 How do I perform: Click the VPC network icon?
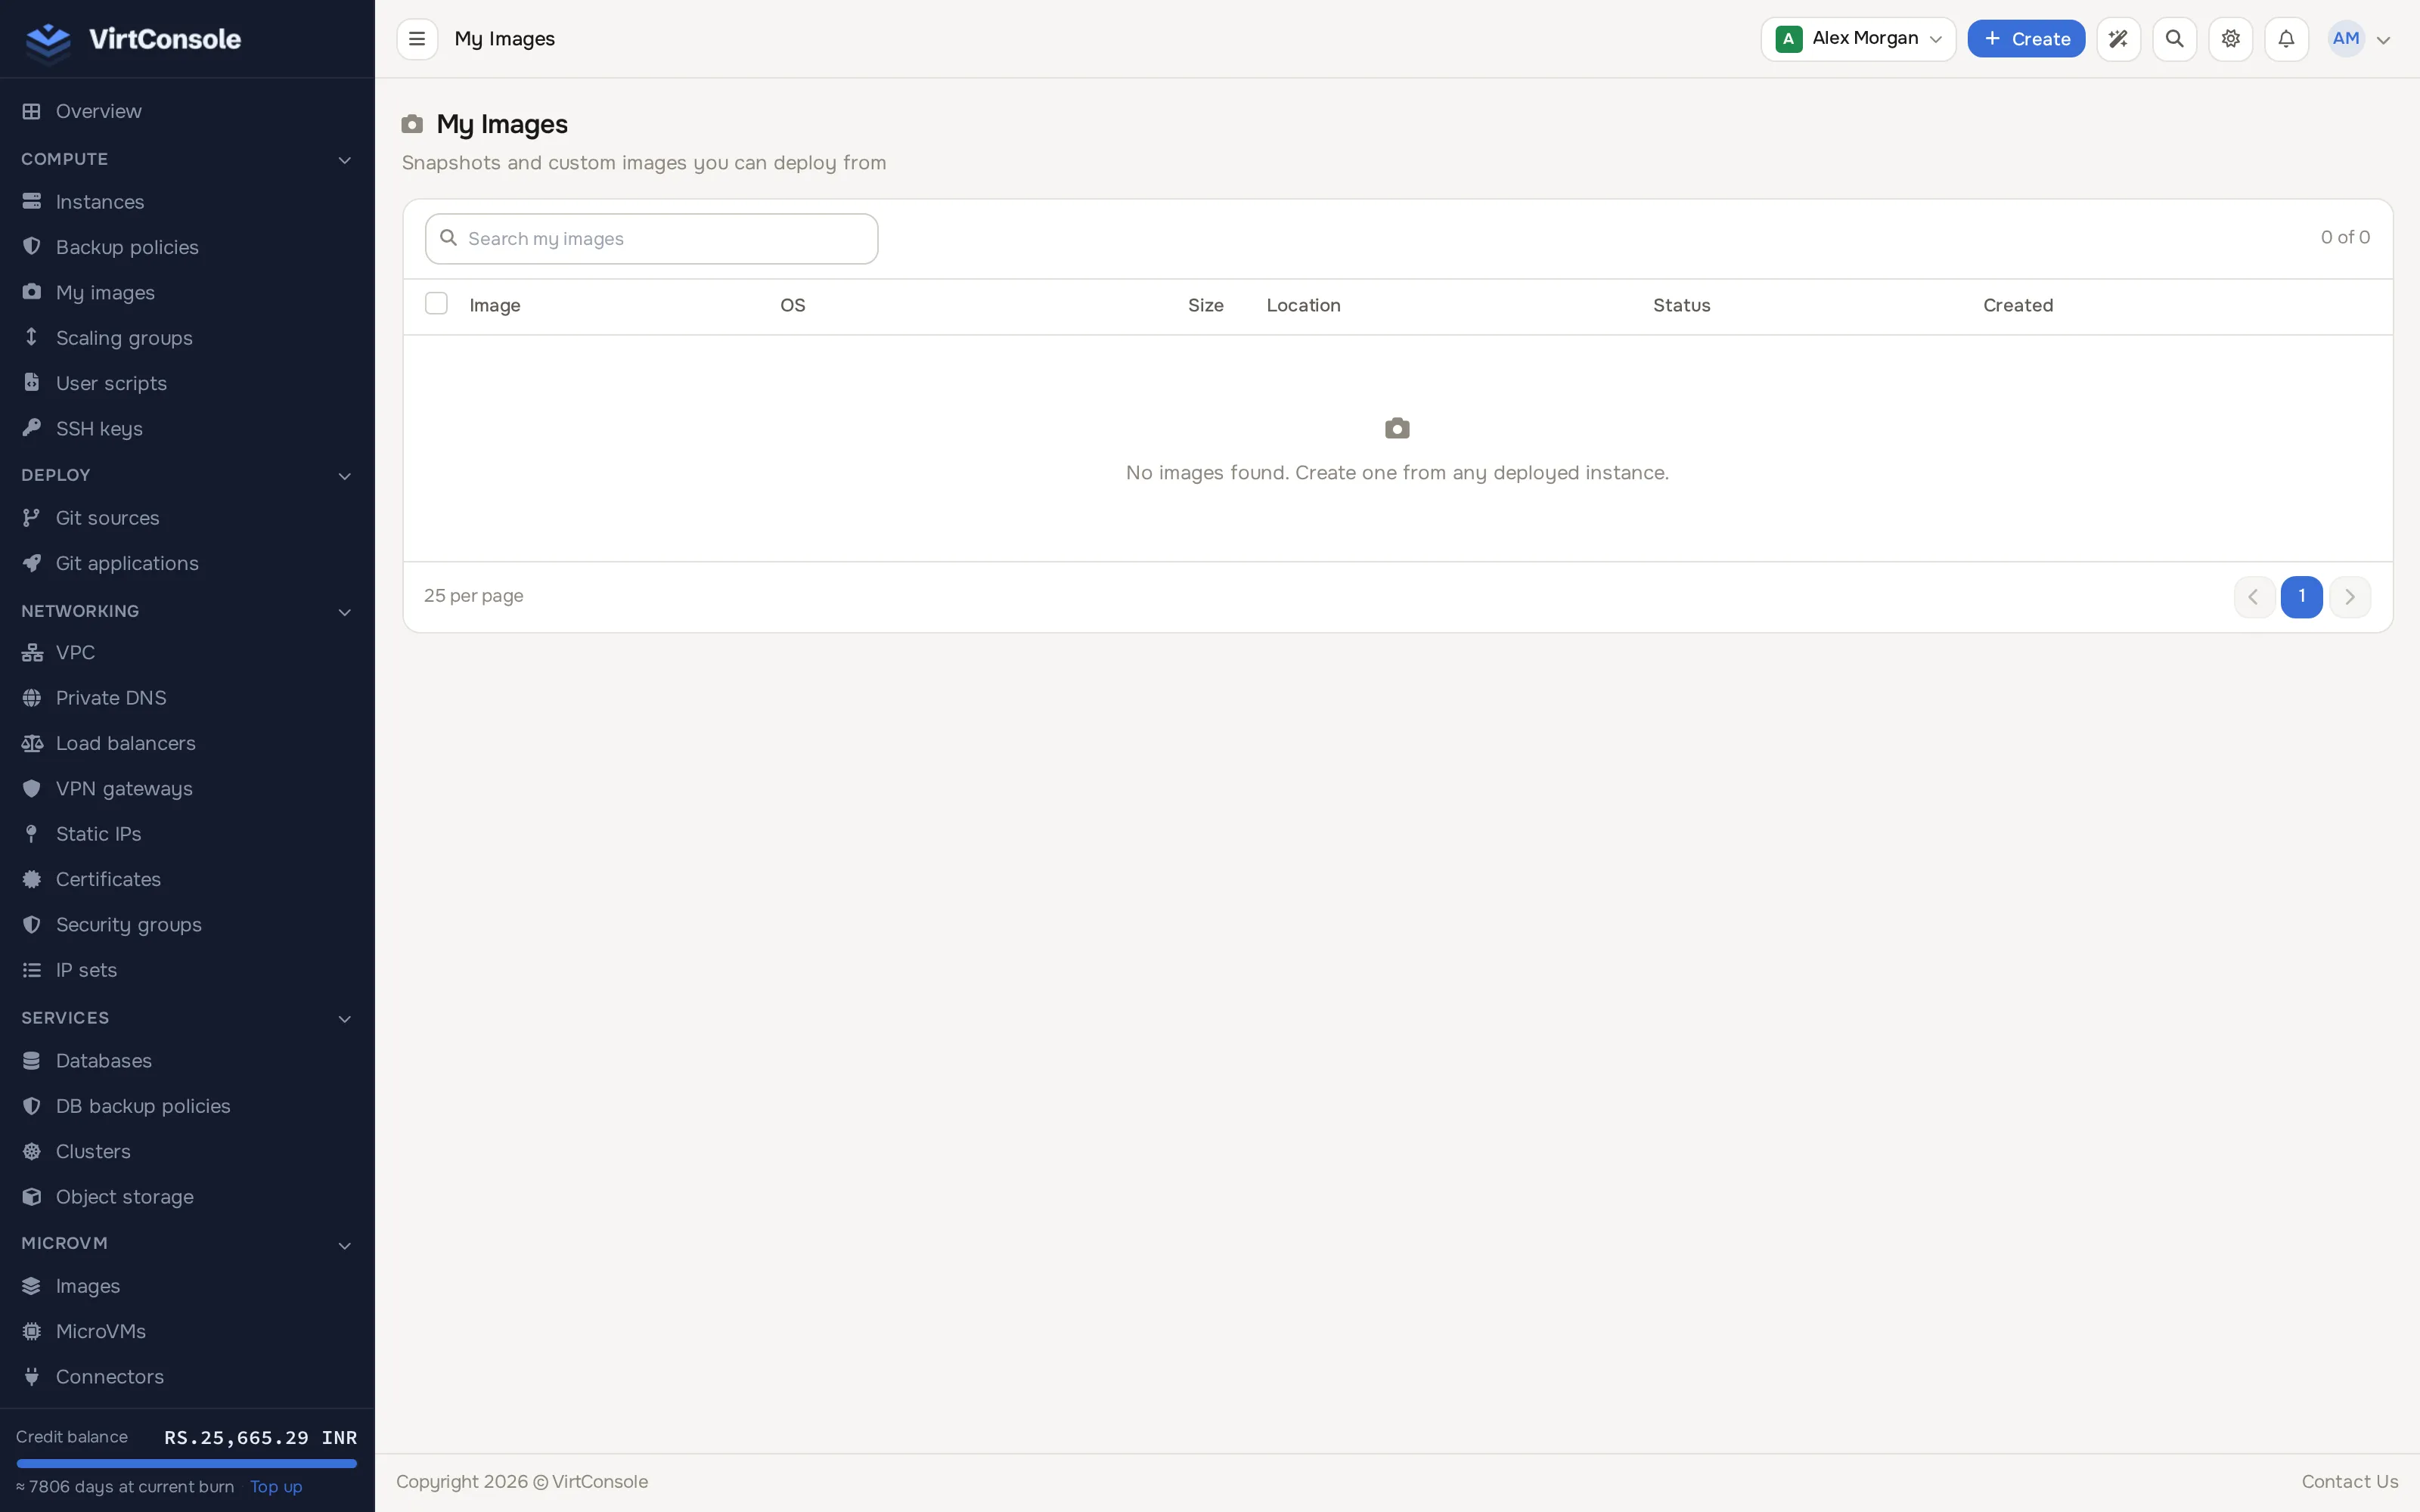32,652
